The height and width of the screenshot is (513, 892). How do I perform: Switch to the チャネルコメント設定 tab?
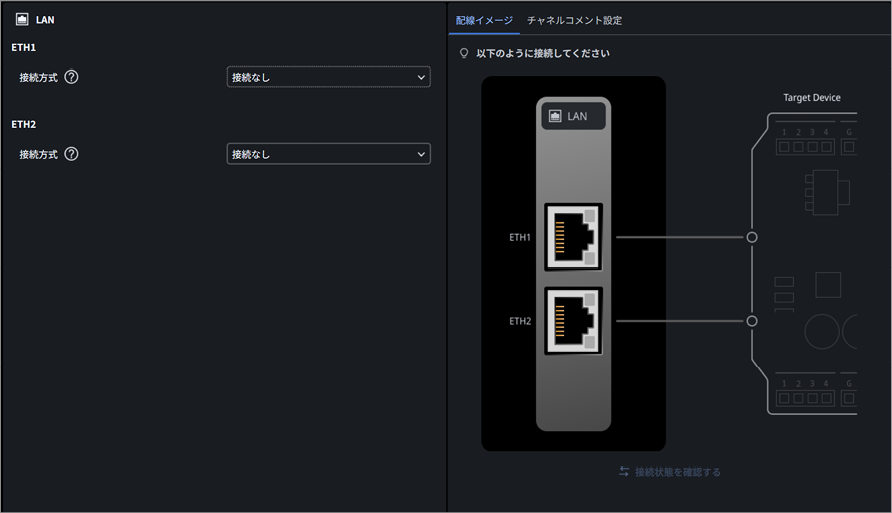(x=574, y=20)
